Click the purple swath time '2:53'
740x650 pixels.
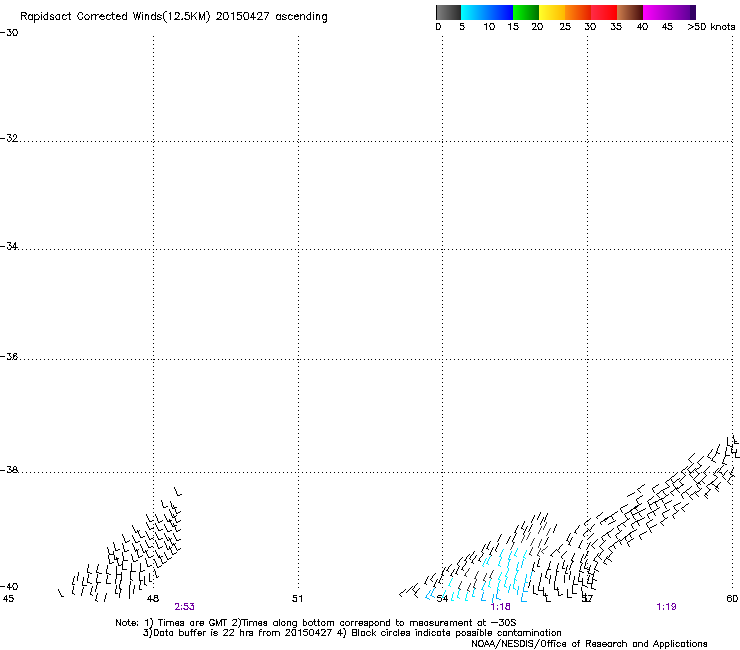click(185, 607)
